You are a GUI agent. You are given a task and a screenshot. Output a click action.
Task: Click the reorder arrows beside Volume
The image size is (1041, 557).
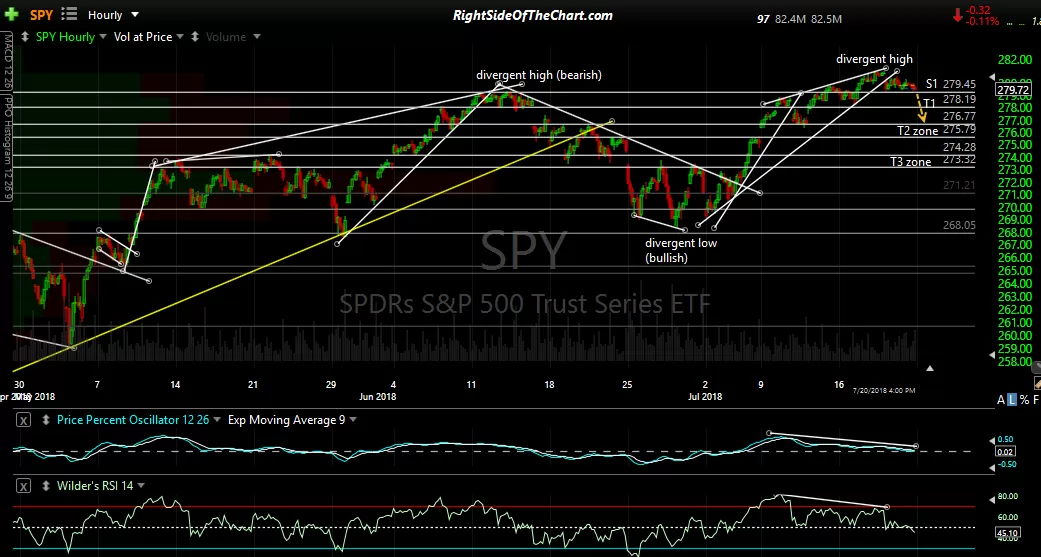pyautogui.click(x=196, y=37)
